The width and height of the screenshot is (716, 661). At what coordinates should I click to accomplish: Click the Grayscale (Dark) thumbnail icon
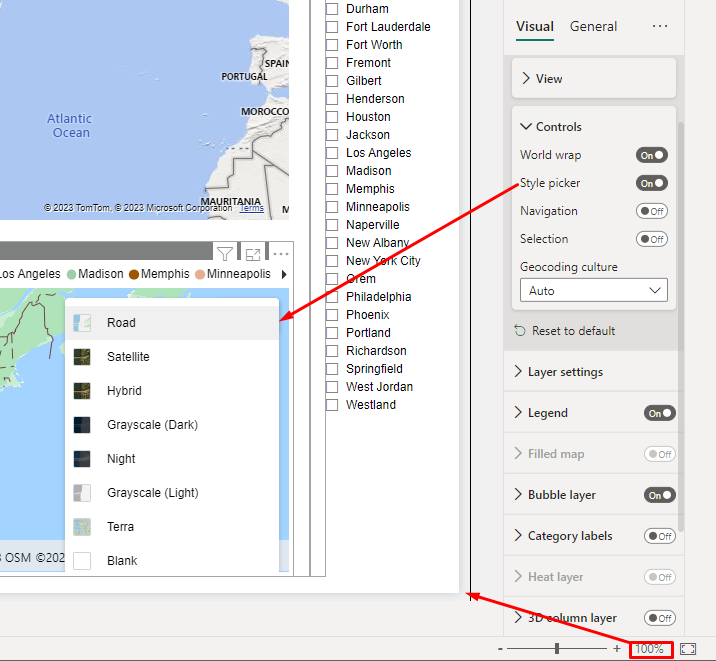coord(82,425)
